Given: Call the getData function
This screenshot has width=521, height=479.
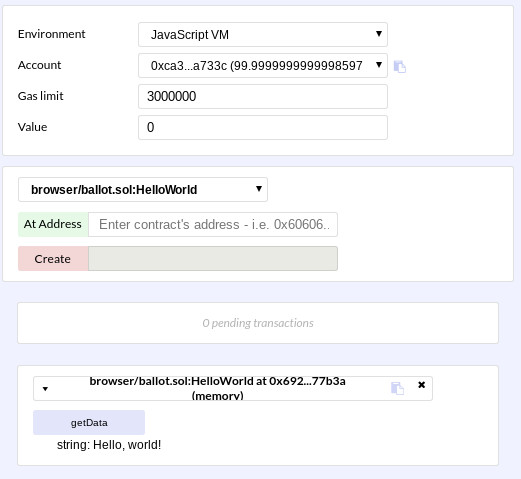Looking at the screenshot, I should (x=89, y=422).
